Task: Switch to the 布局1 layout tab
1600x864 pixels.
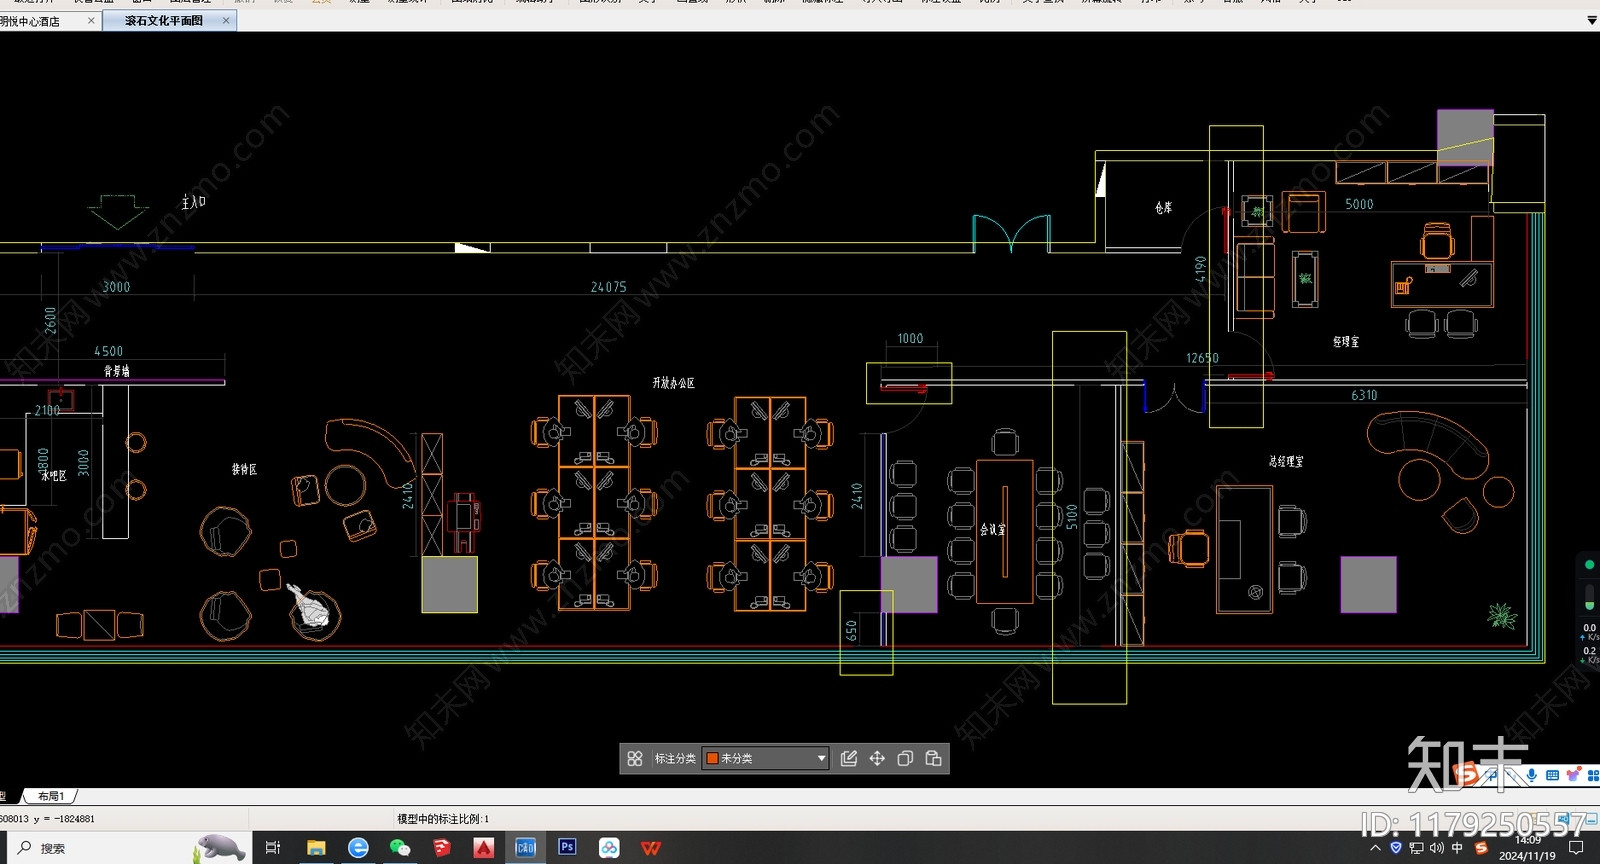Action: click(x=51, y=797)
